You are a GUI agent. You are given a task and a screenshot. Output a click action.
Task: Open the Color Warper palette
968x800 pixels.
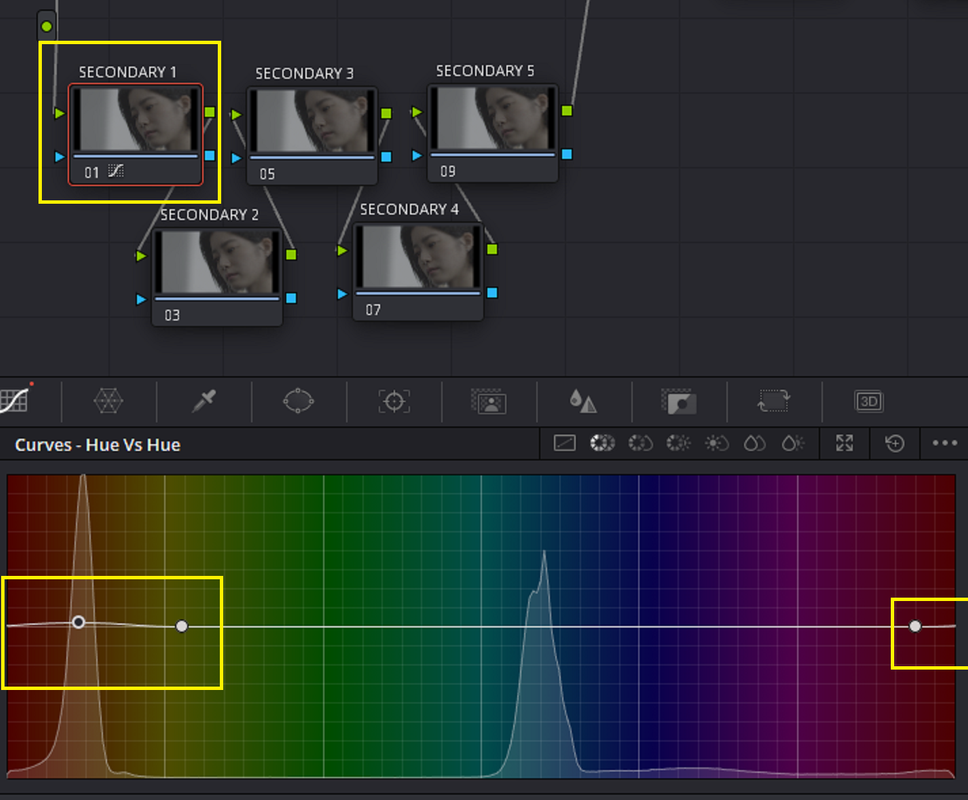tap(108, 401)
